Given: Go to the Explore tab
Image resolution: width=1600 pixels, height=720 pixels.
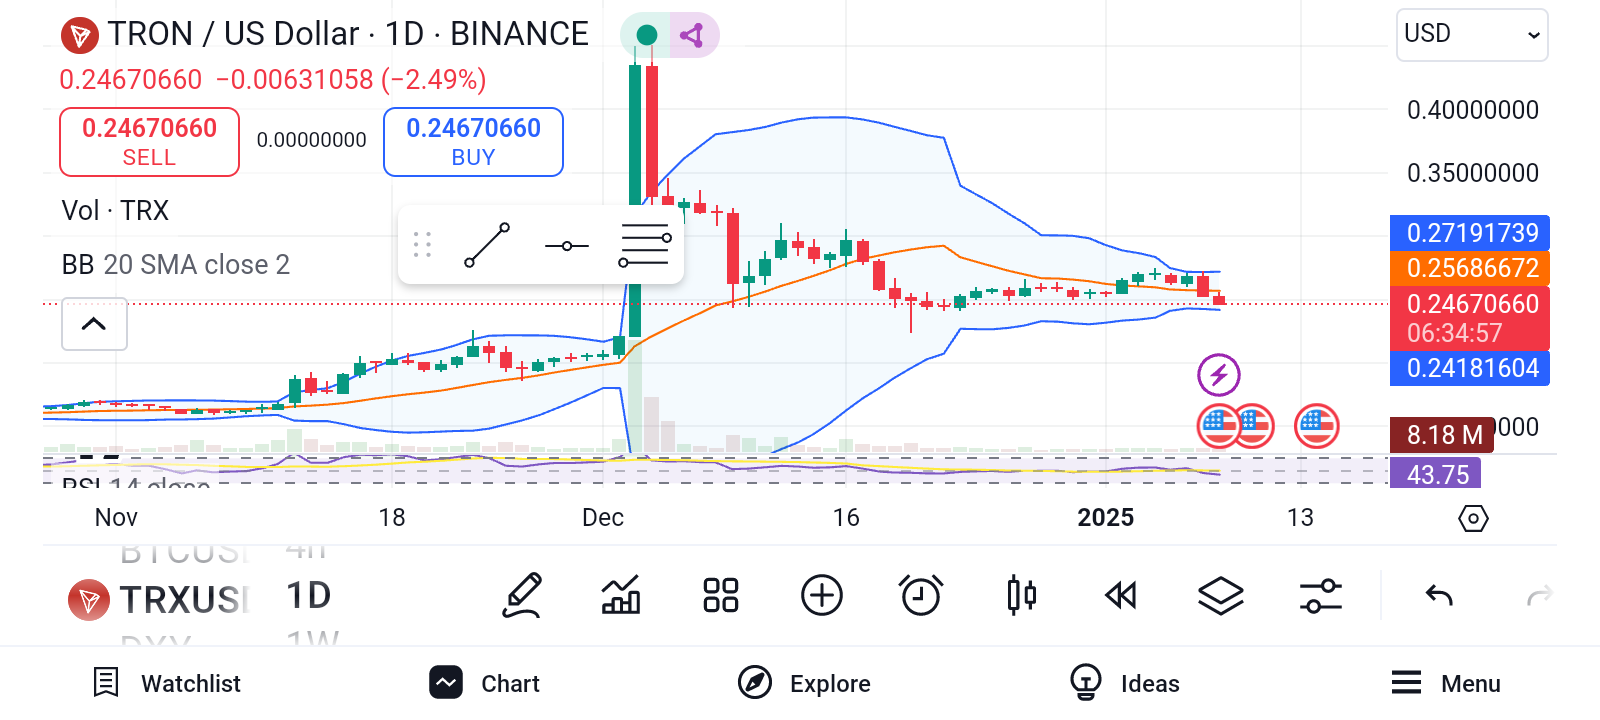Looking at the screenshot, I should point(804,683).
